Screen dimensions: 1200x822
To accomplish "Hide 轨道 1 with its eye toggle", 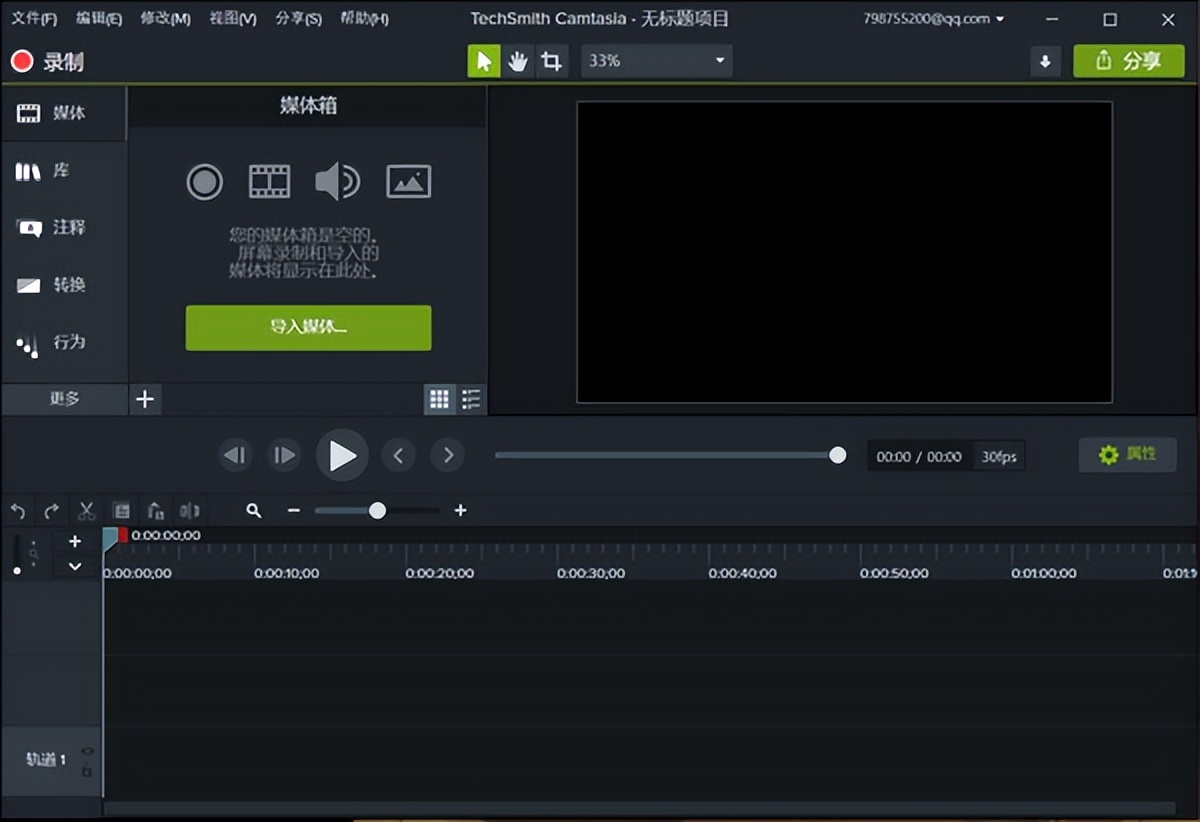I will 87,751.
